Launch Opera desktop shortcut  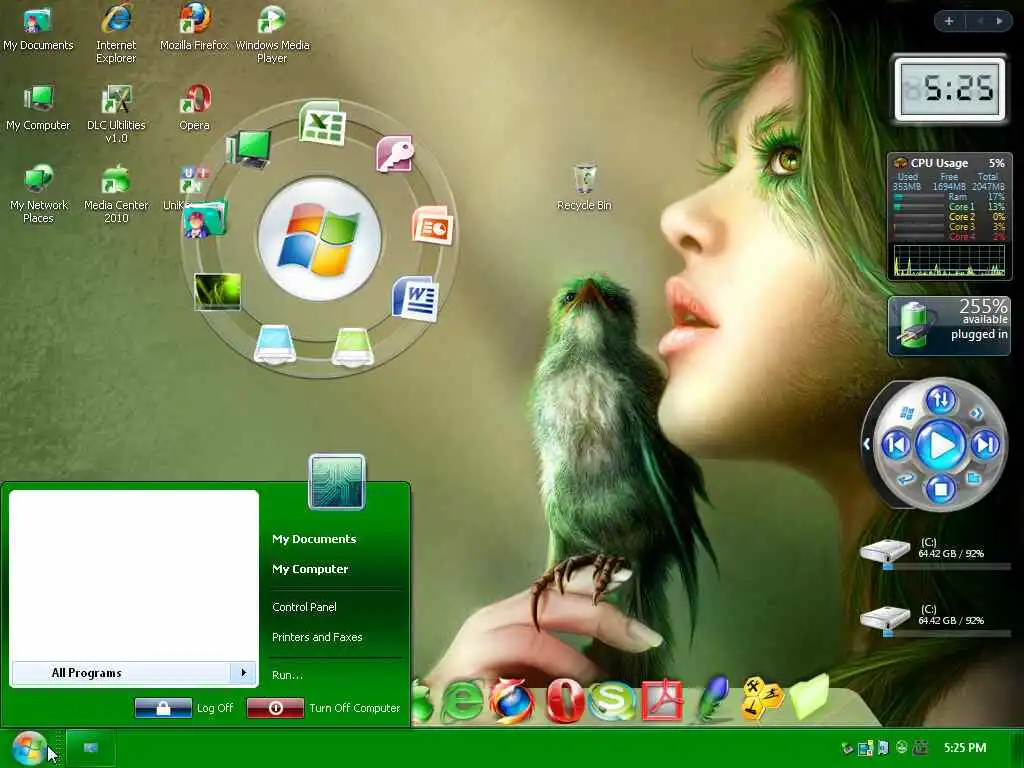pyautogui.click(x=194, y=108)
